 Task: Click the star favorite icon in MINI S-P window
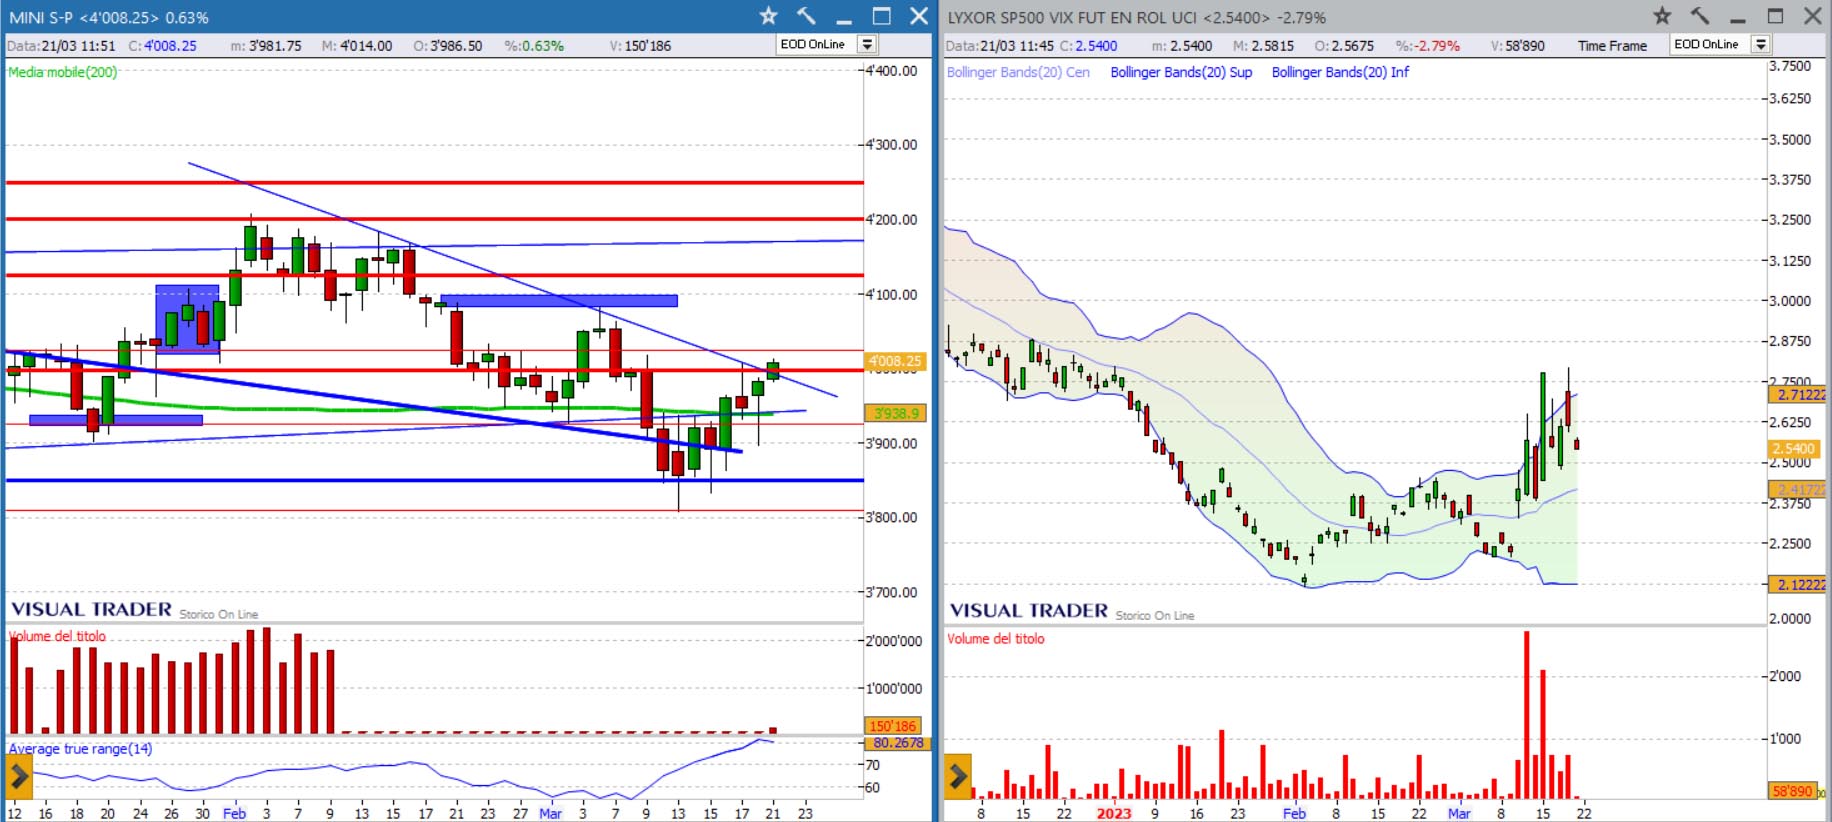[x=768, y=16]
